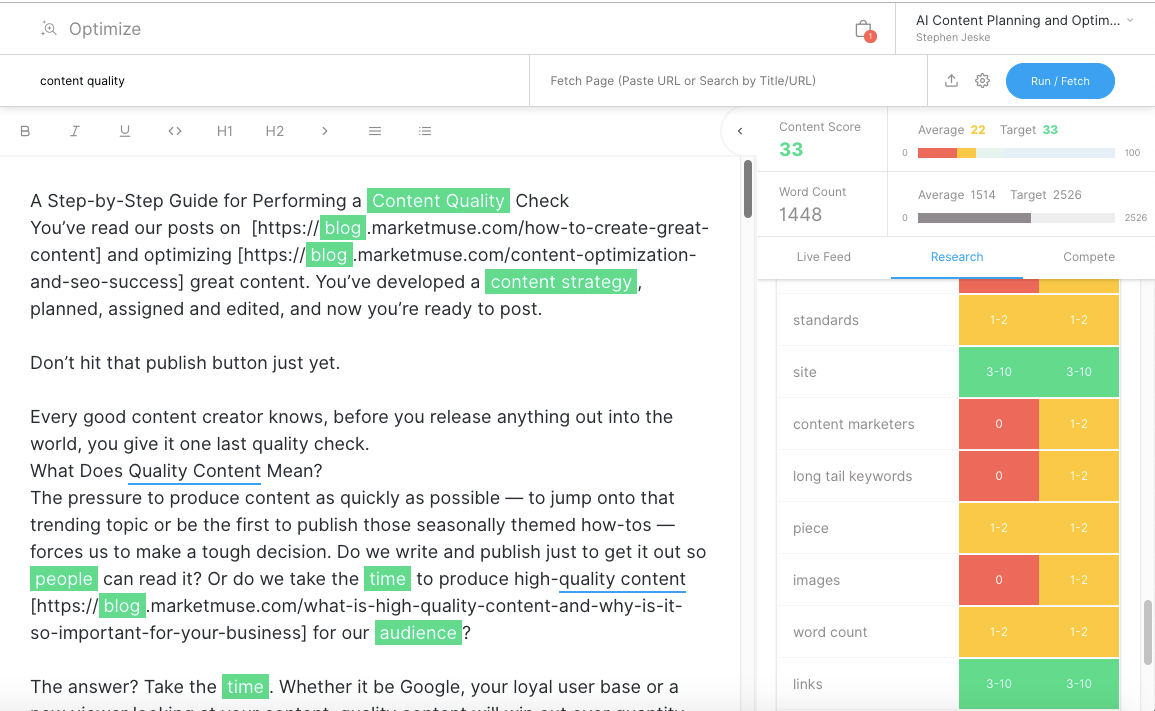The height and width of the screenshot is (711, 1155).
Task: Select the H2 heading format icon
Action: point(274,130)
